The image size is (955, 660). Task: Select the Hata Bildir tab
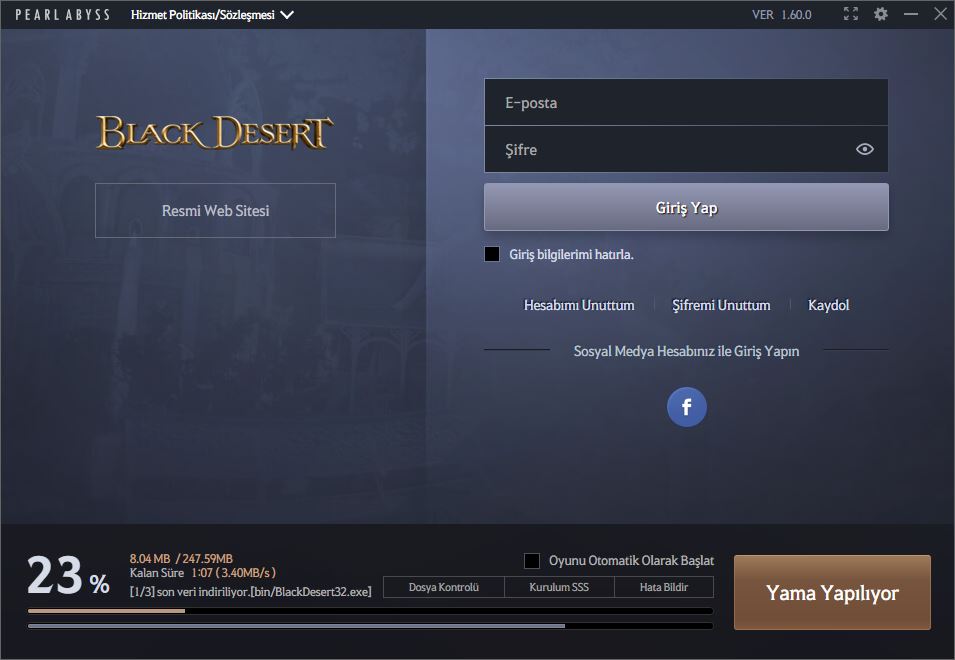coord(664,587)
